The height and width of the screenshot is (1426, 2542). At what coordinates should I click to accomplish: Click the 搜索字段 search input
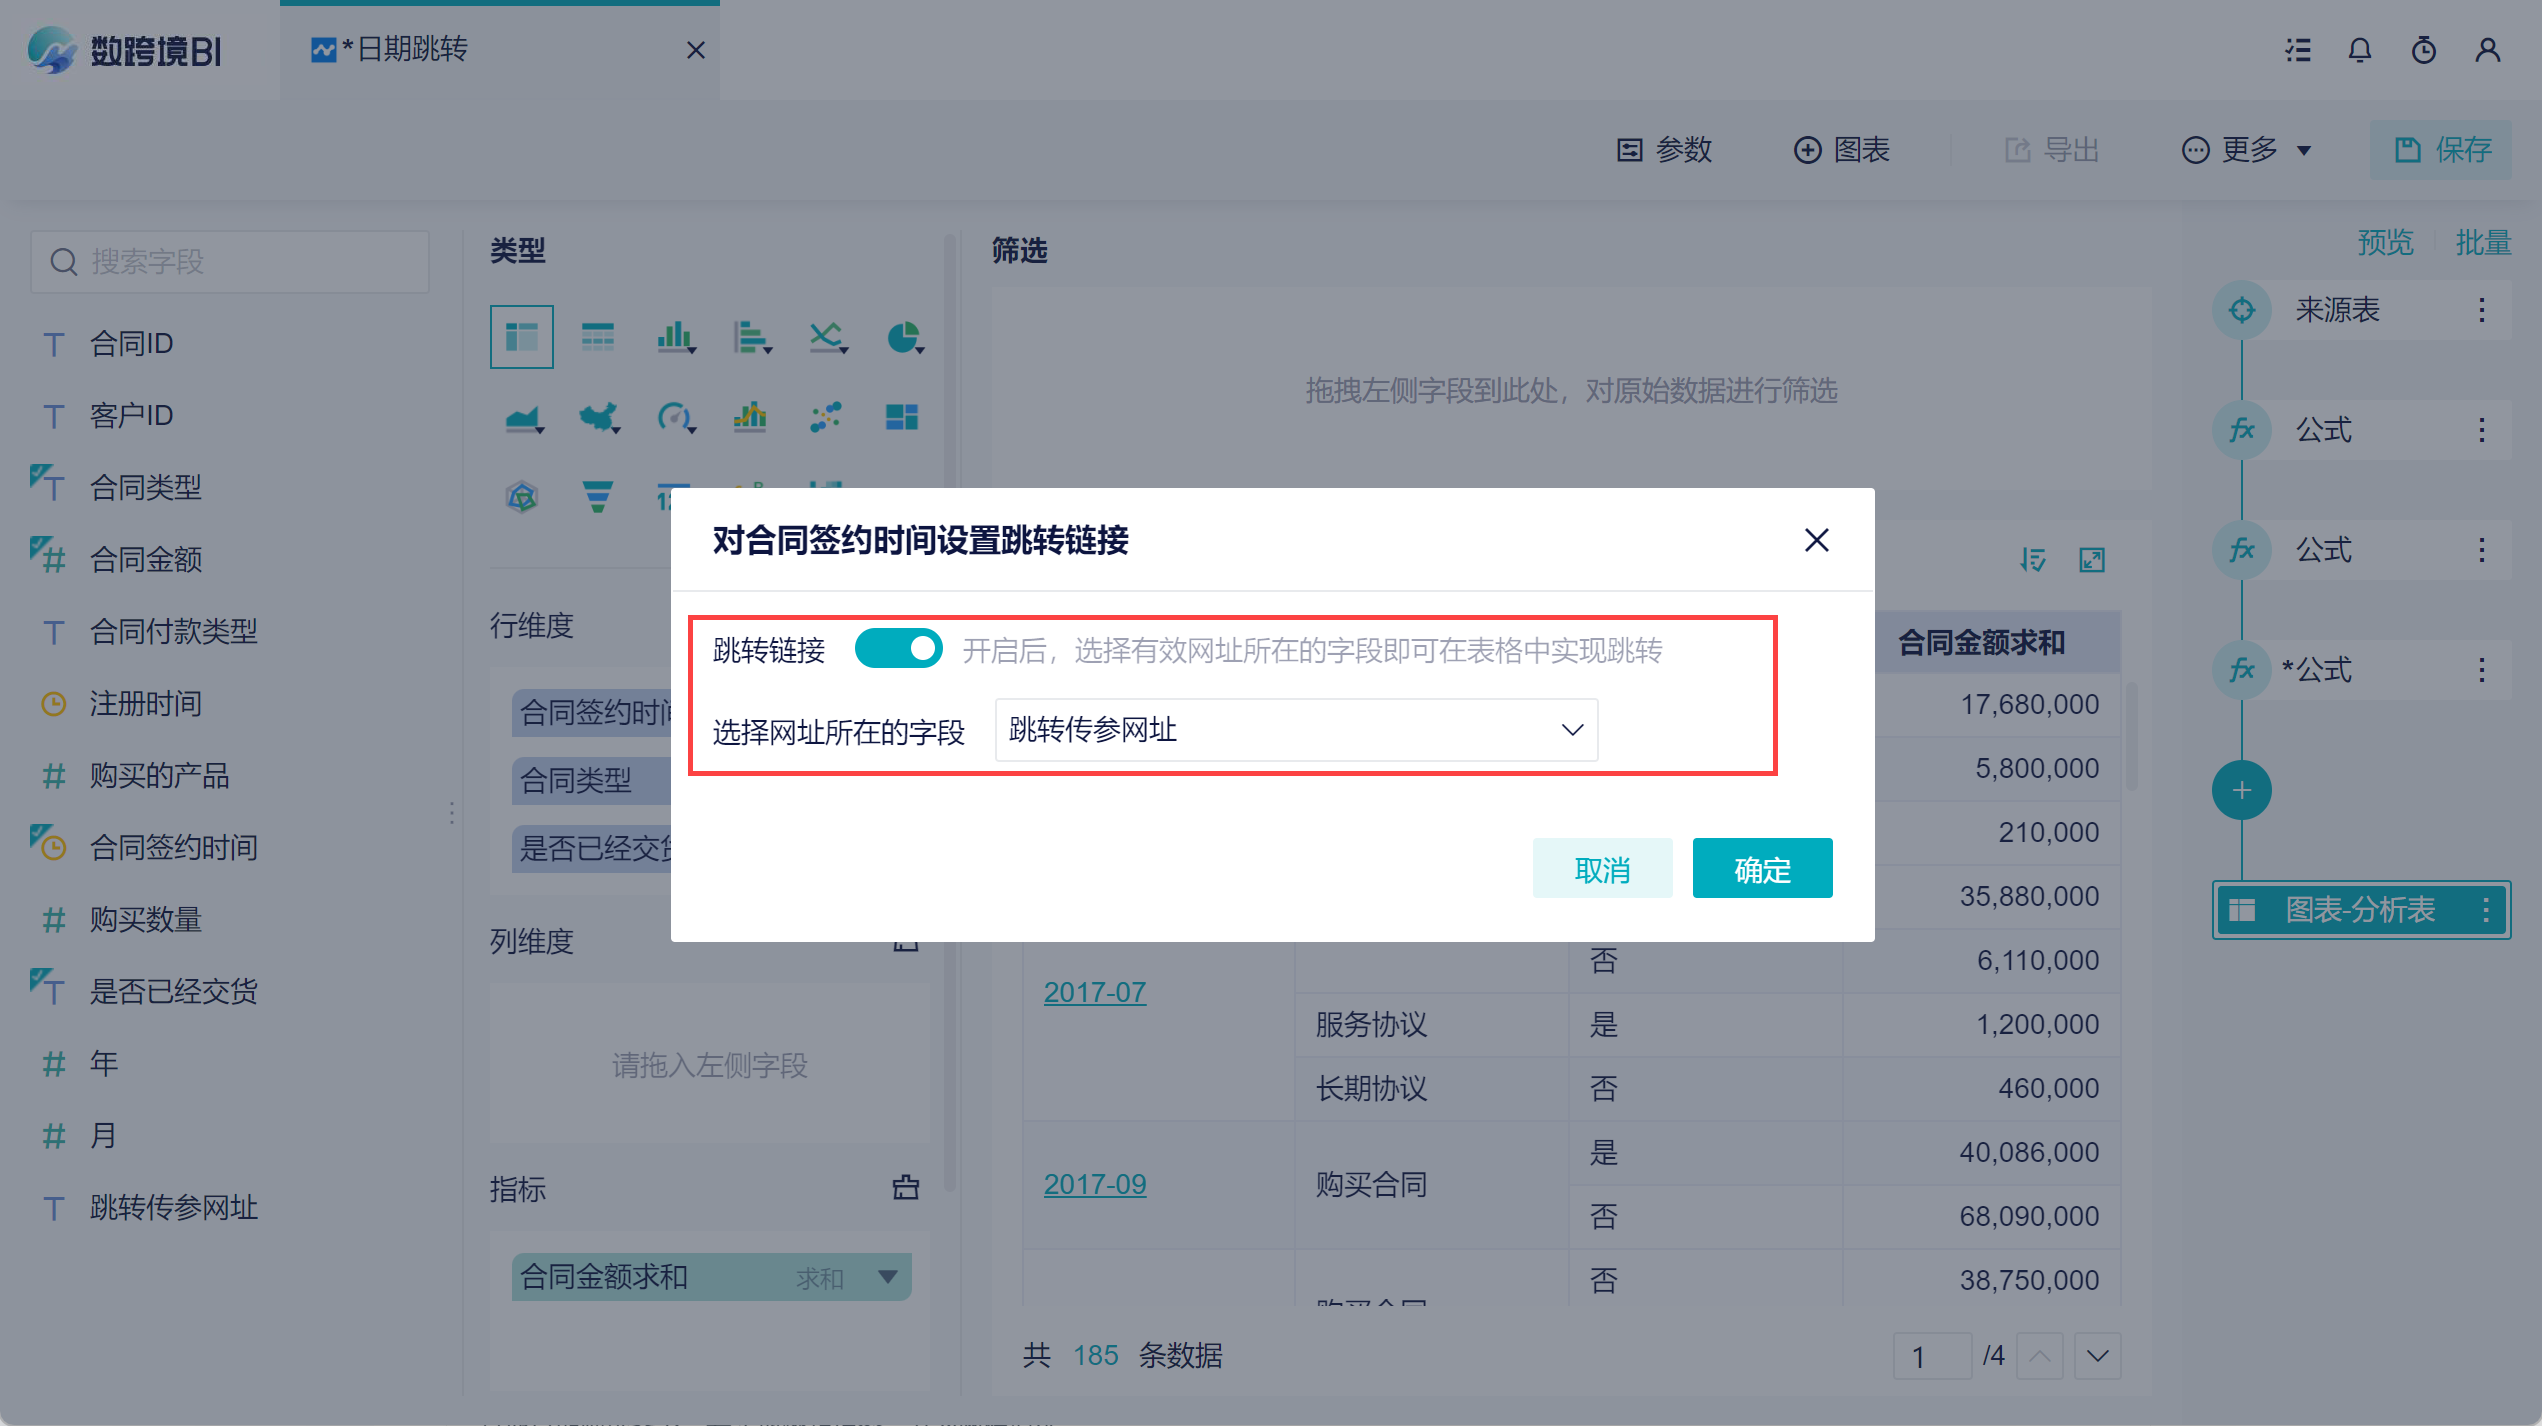tap(230, 262)
